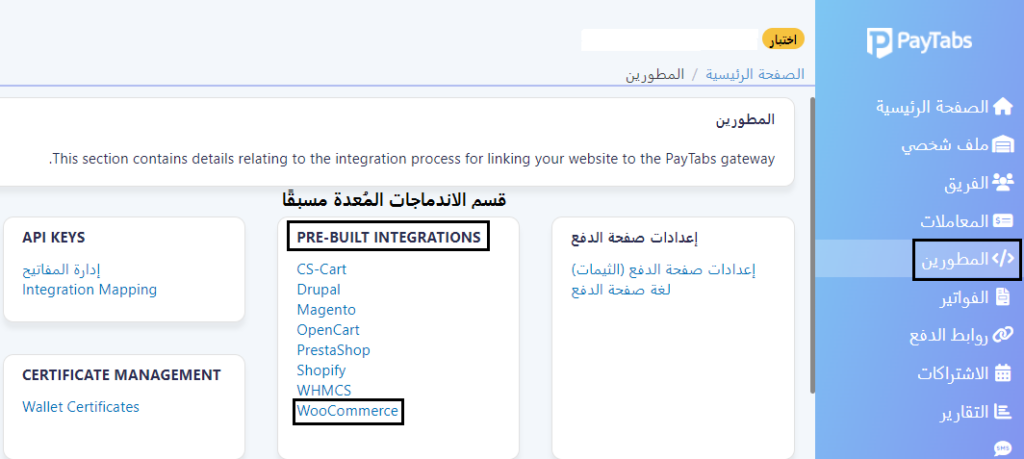This screenshot has width=1024, height=459.
Task: Click the reports (التقارير) icon
Action: pos(1003,411)
